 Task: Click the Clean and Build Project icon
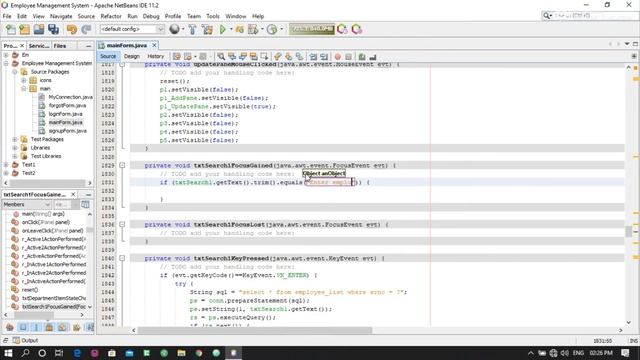207,29
